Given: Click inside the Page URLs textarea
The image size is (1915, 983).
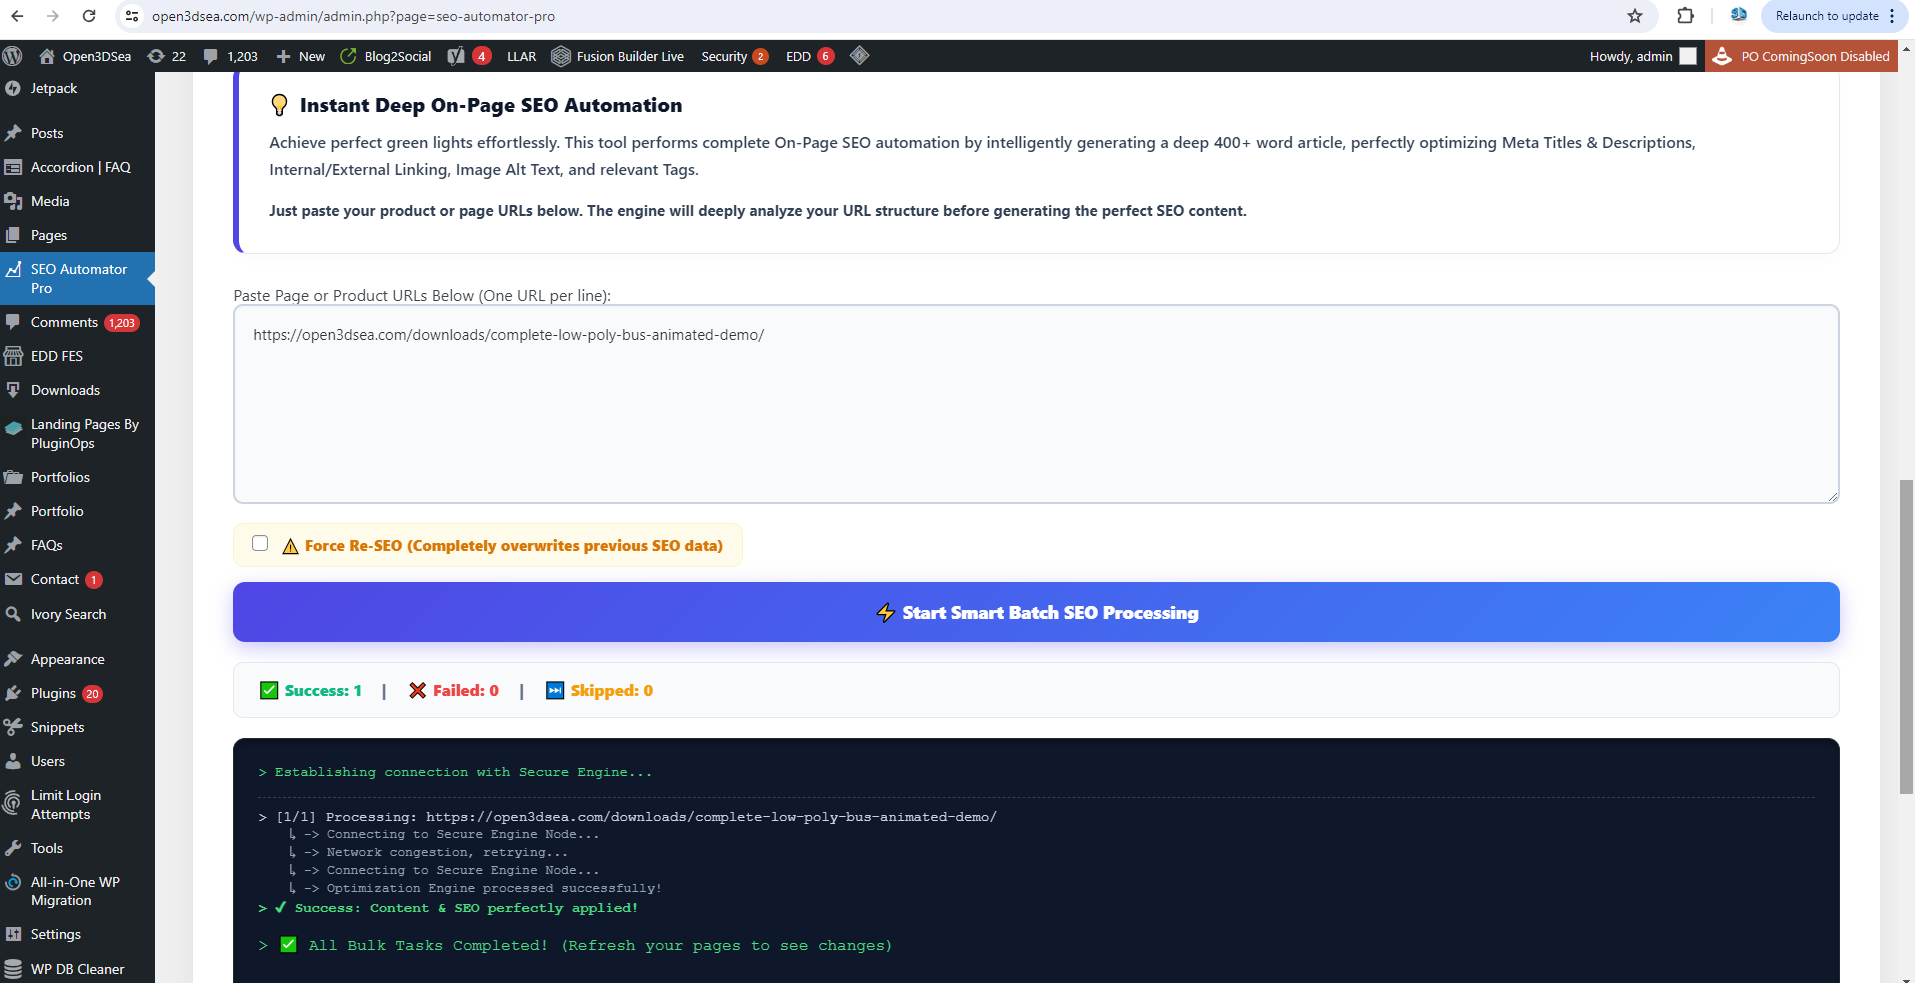Looking at the screenshot, I should [x=1036, y=404].
